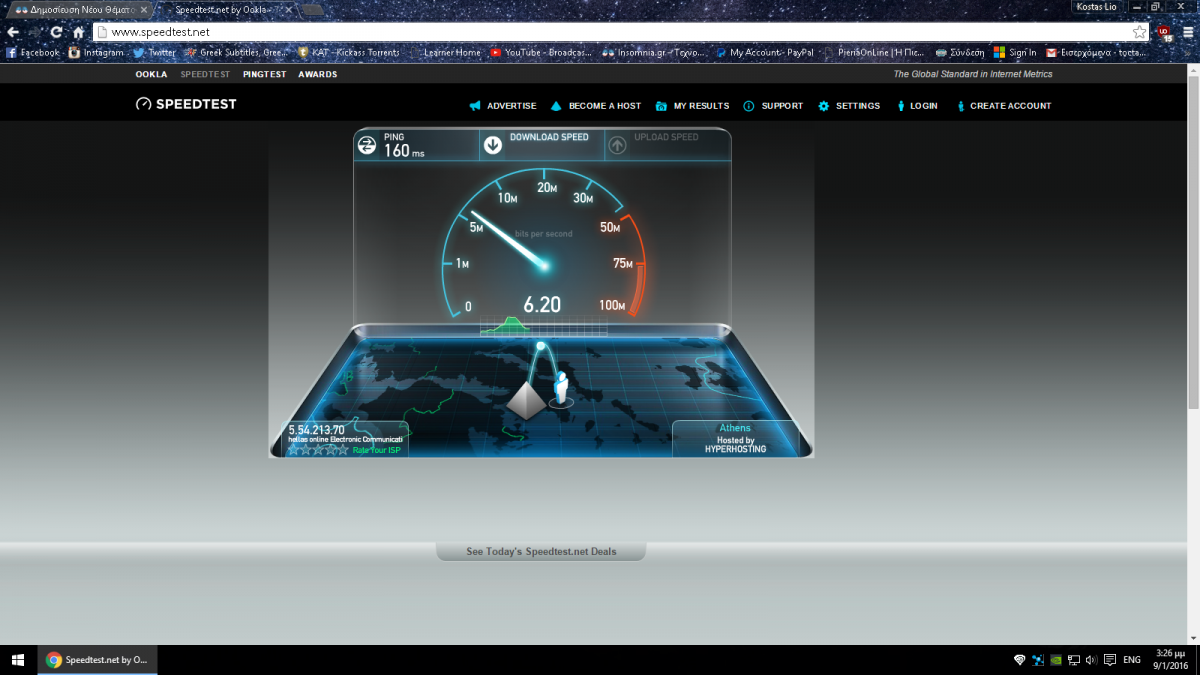Open the Sign In Microsoft bookmark
Viewport: 1200px width, 675px height.
coord(1015,52)
